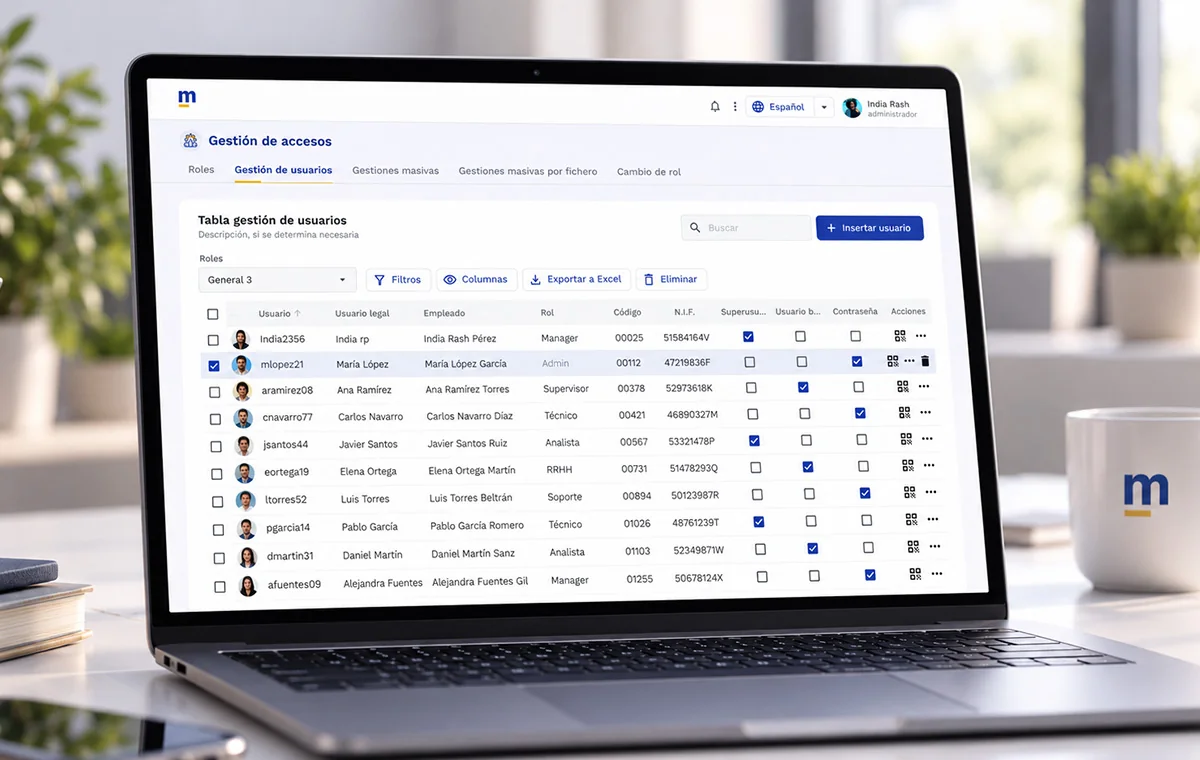Screen dimensions: 1200x760
Task: Click the Buscar search field
Action: click(746, 228)
